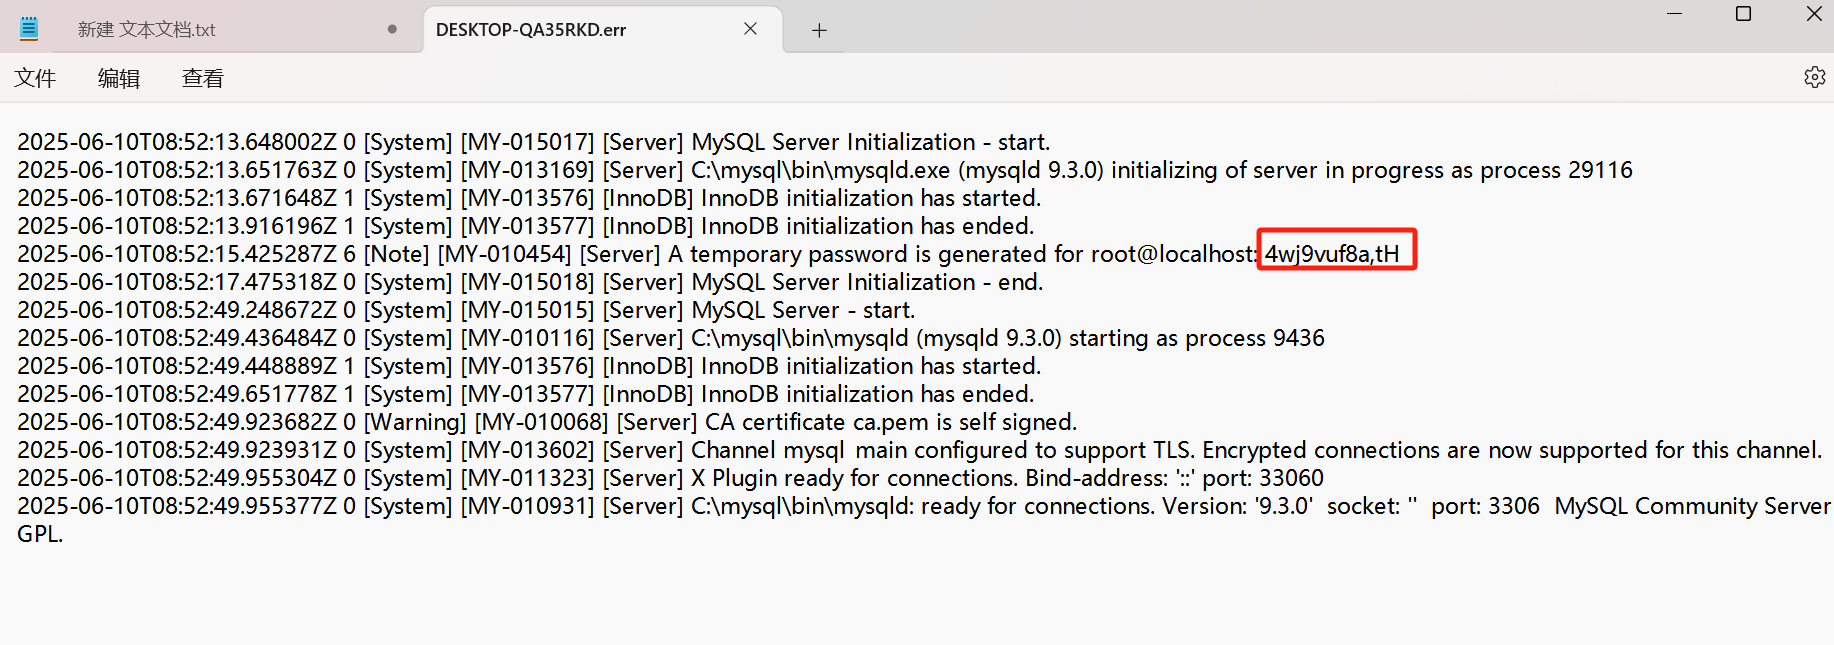Click the Notepad app icon in title bar

pyautogui.click(x=29, y=29)
